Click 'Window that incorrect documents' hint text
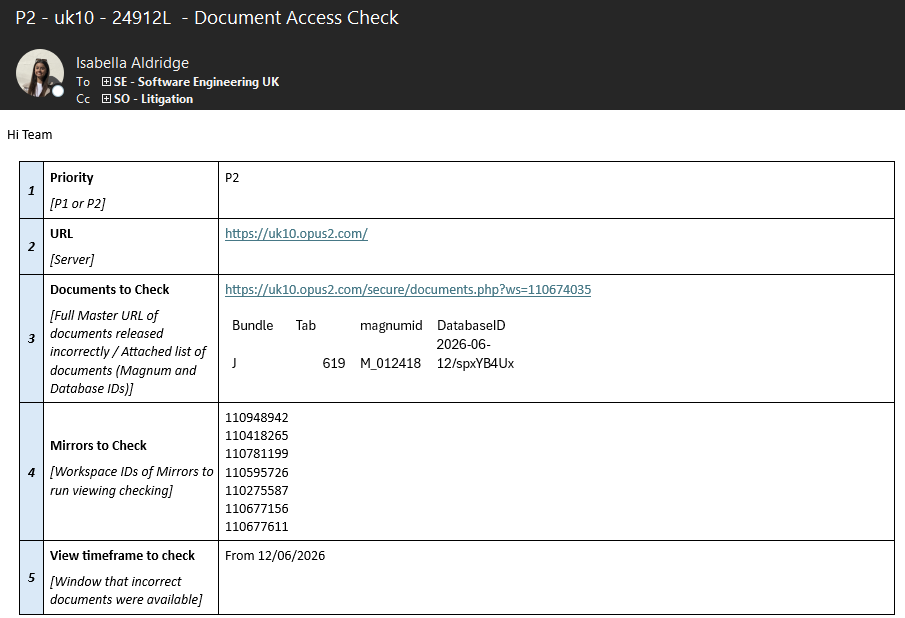Viewport: 905px width, 618px height. click(x=126, y=590)
